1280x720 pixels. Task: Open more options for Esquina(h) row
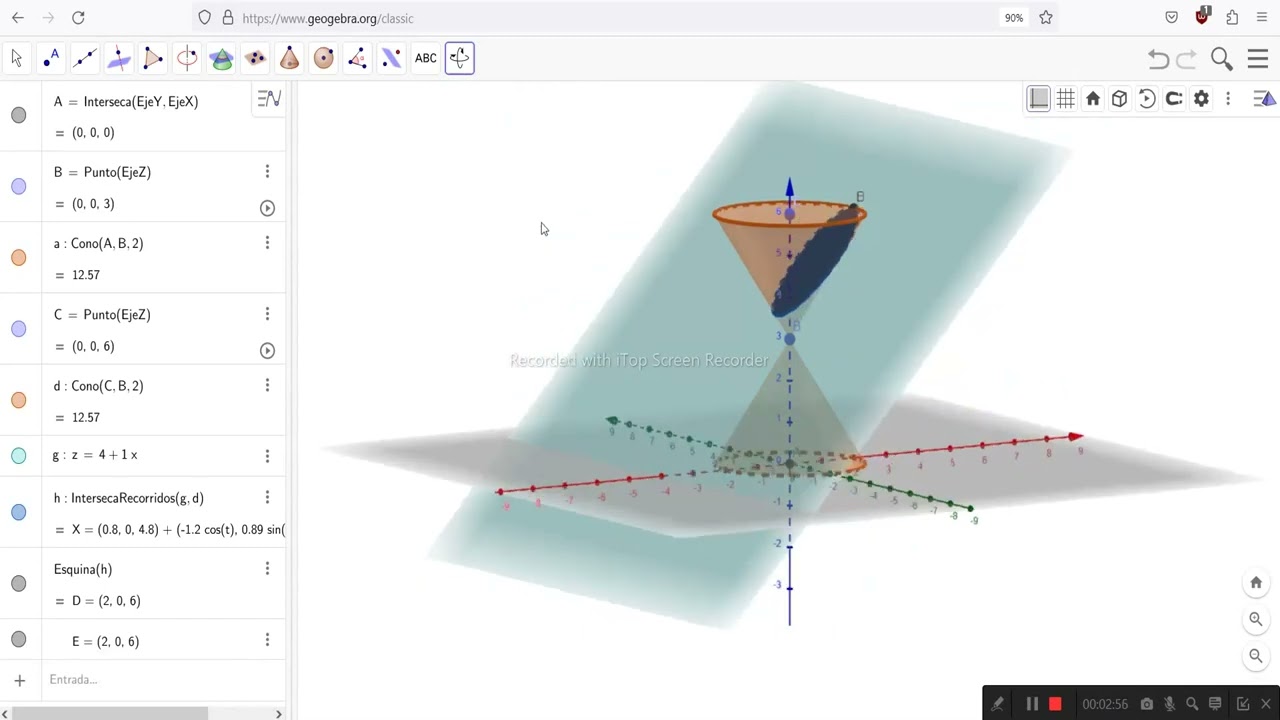(267, 569)
